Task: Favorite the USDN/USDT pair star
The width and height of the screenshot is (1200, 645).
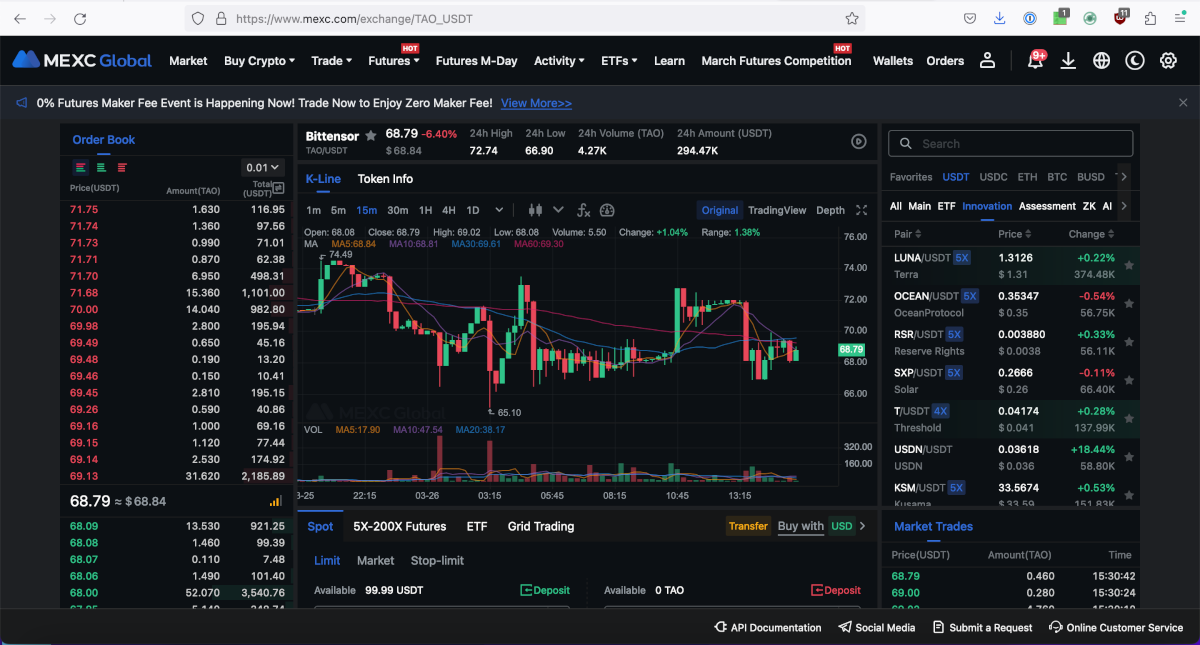Action: tap(1129, 457)
